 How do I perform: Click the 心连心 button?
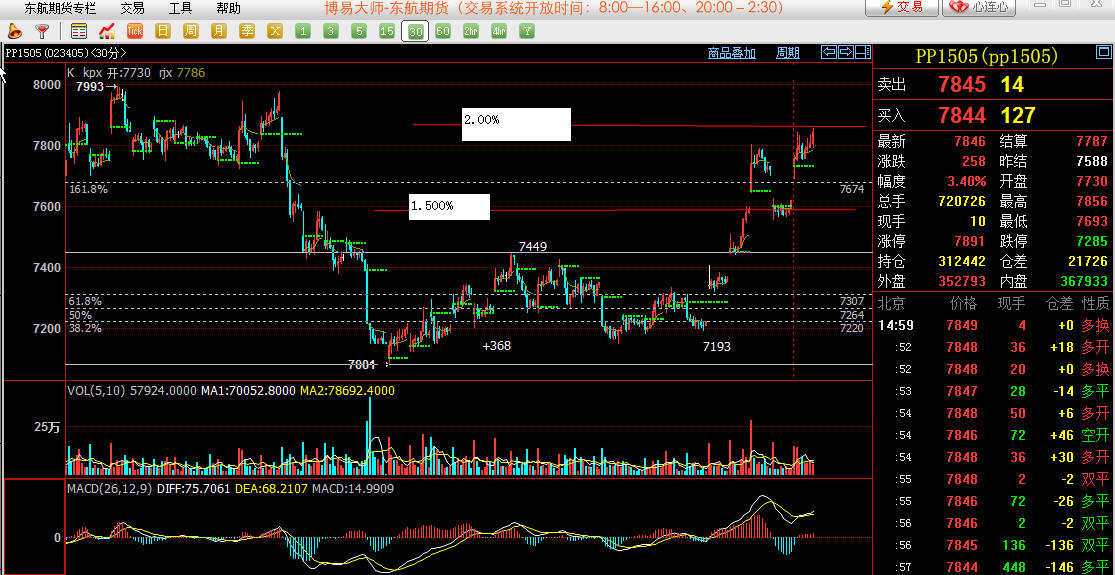982,7
